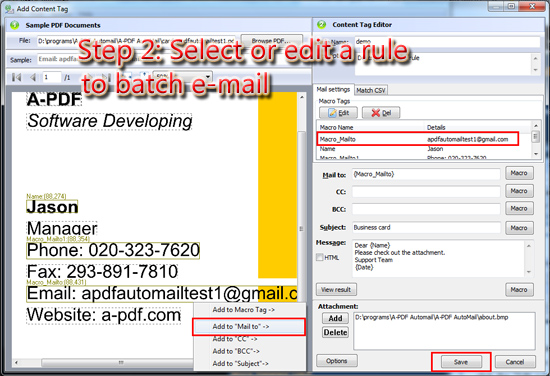The width and height of the screenshot is (550, 376).
Task: Expand the Add to Macro Tag submenu
Action: (243, 310)
